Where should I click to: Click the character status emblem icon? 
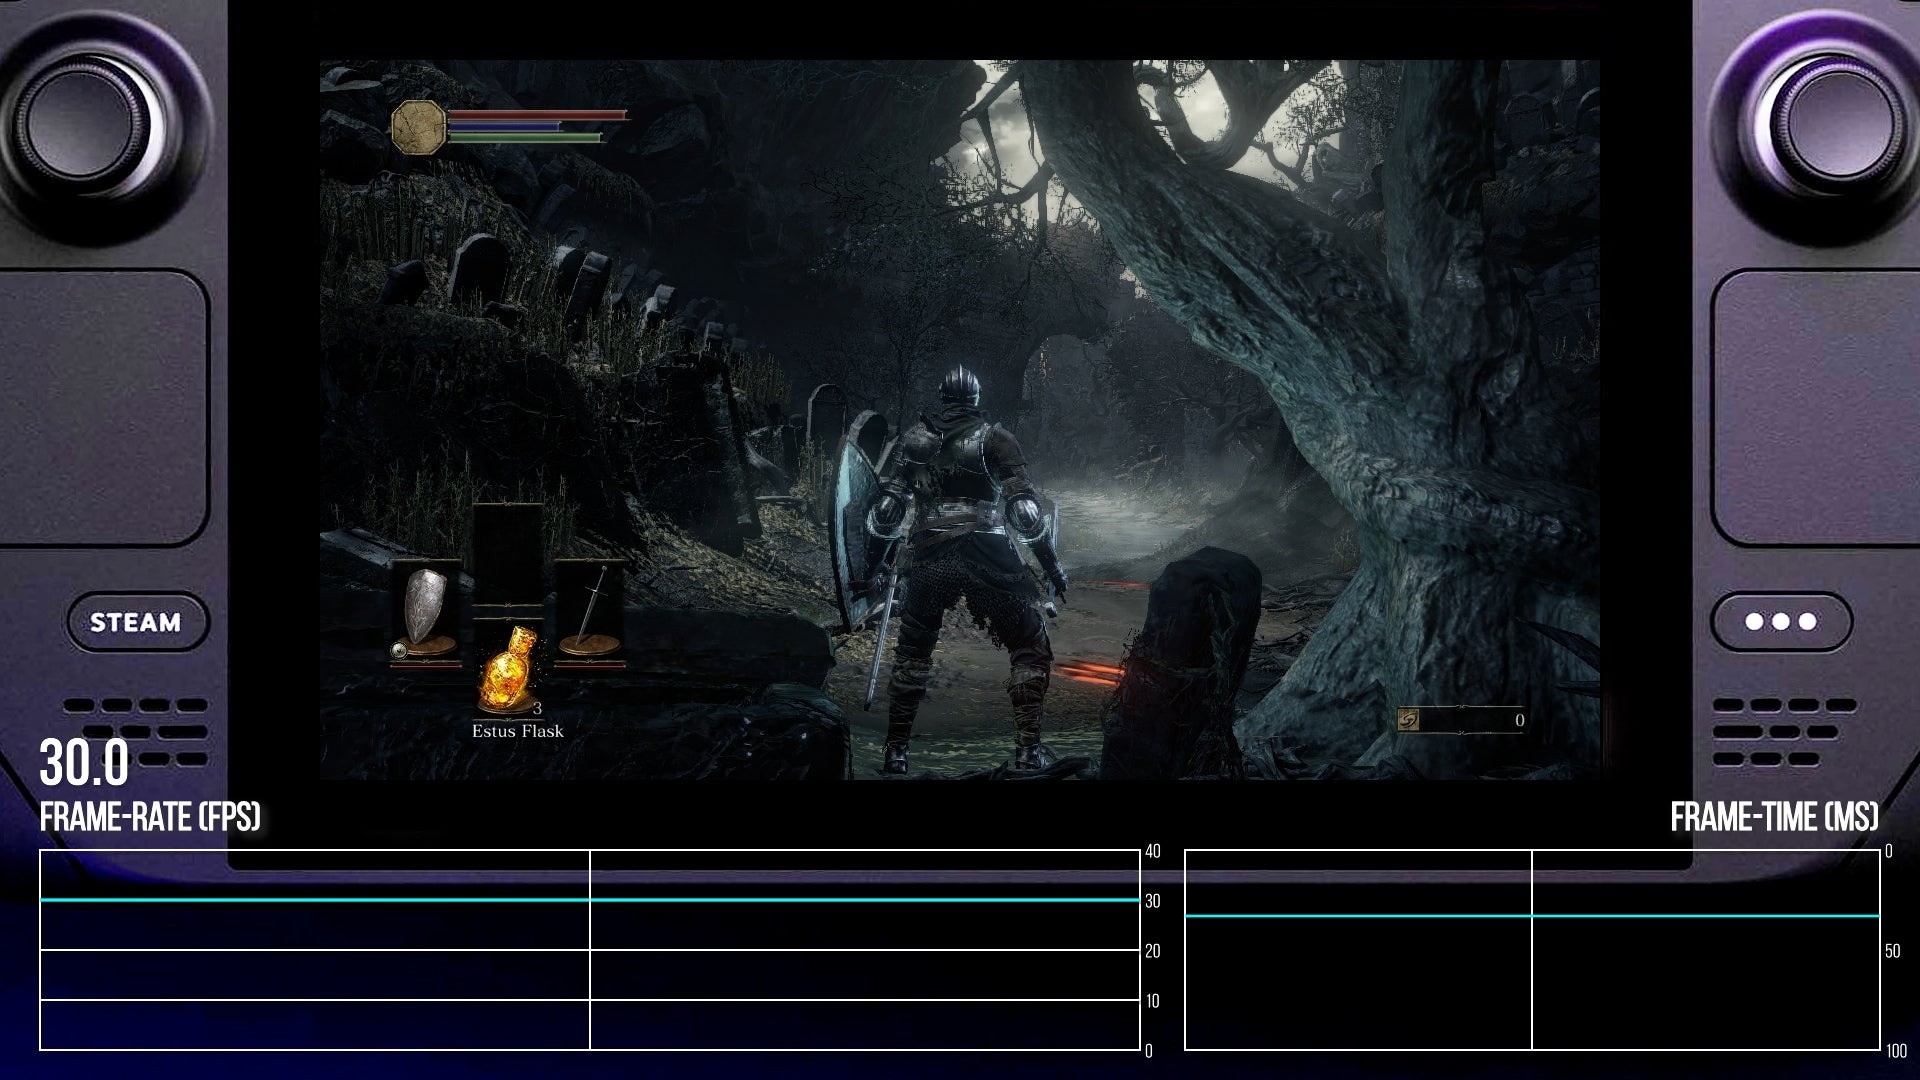(x=418, y=127)
